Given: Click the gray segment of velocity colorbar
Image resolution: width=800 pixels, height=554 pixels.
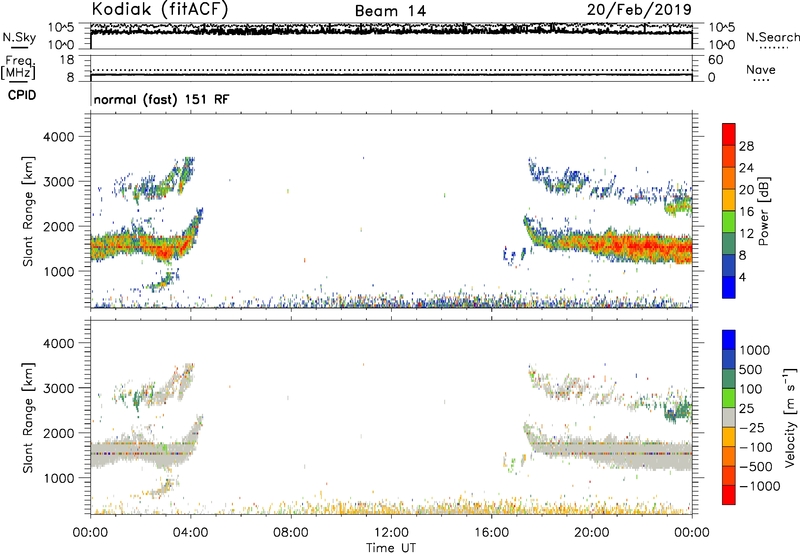Looking at the screenshot, I should point(729,417).
